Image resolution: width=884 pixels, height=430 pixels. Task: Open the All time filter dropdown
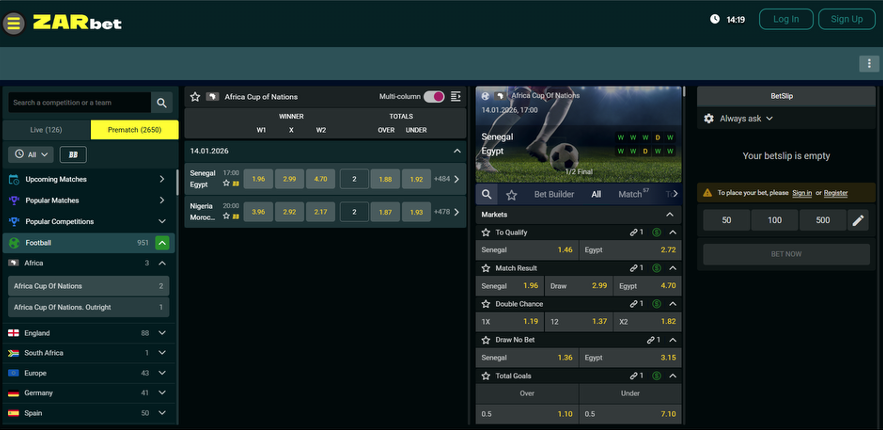[x=31, y=154]
